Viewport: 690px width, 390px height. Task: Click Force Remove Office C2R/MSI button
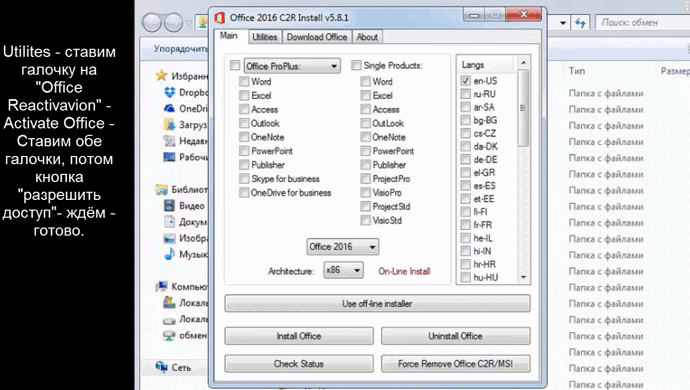click(455, 364)
